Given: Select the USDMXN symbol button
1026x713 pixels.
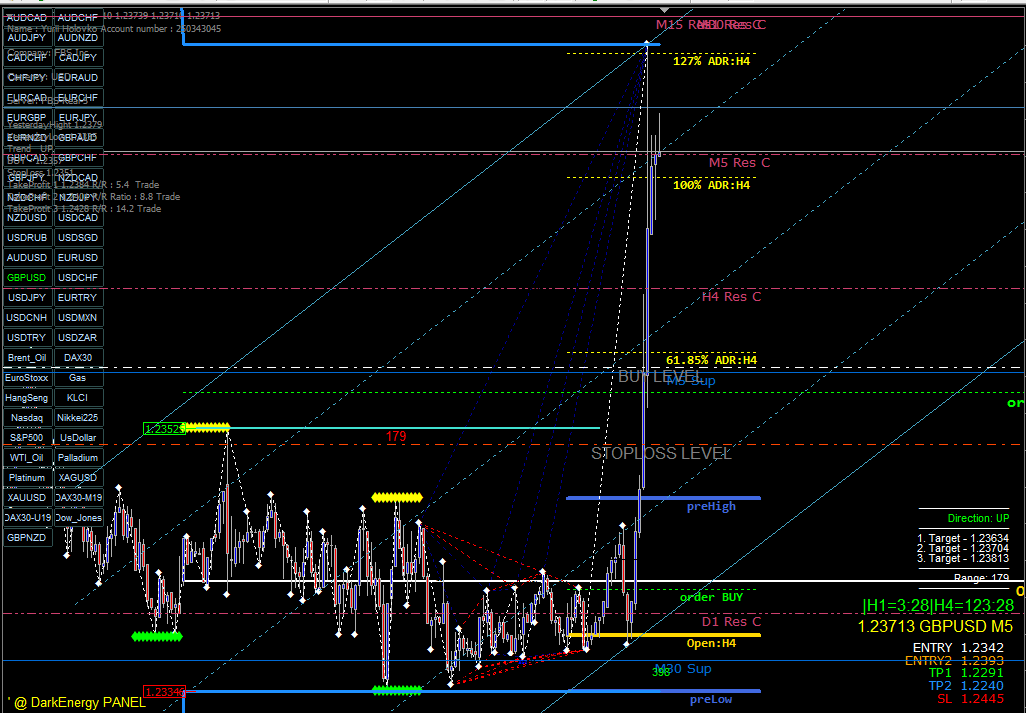Looking at the screenshot, I should click(x=79, y=318).
